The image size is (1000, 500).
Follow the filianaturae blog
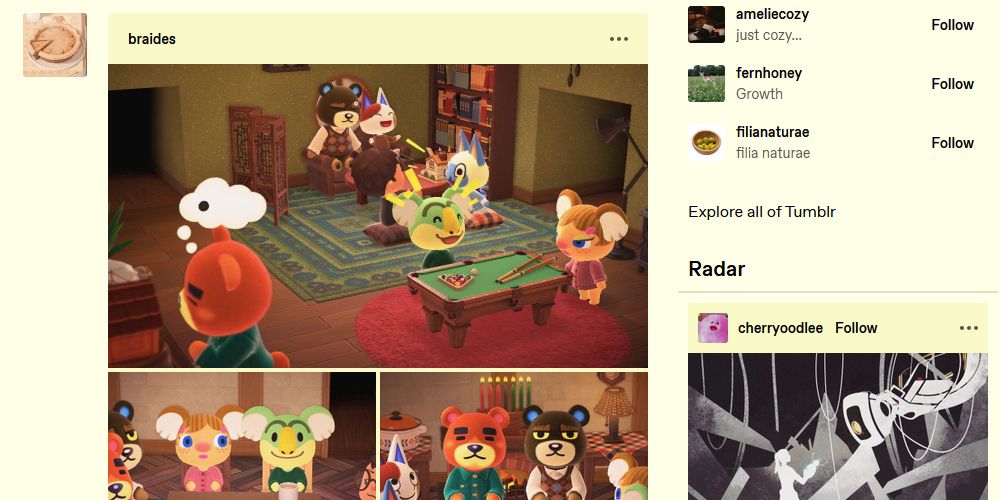(x=952, y=143)
